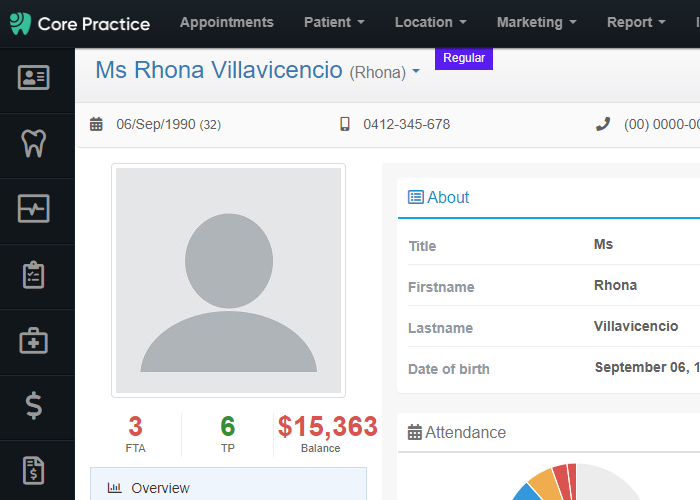Click the orange slice of attendance pie chart
This screenshot has width=700, height=500.
tap(546, 484)
